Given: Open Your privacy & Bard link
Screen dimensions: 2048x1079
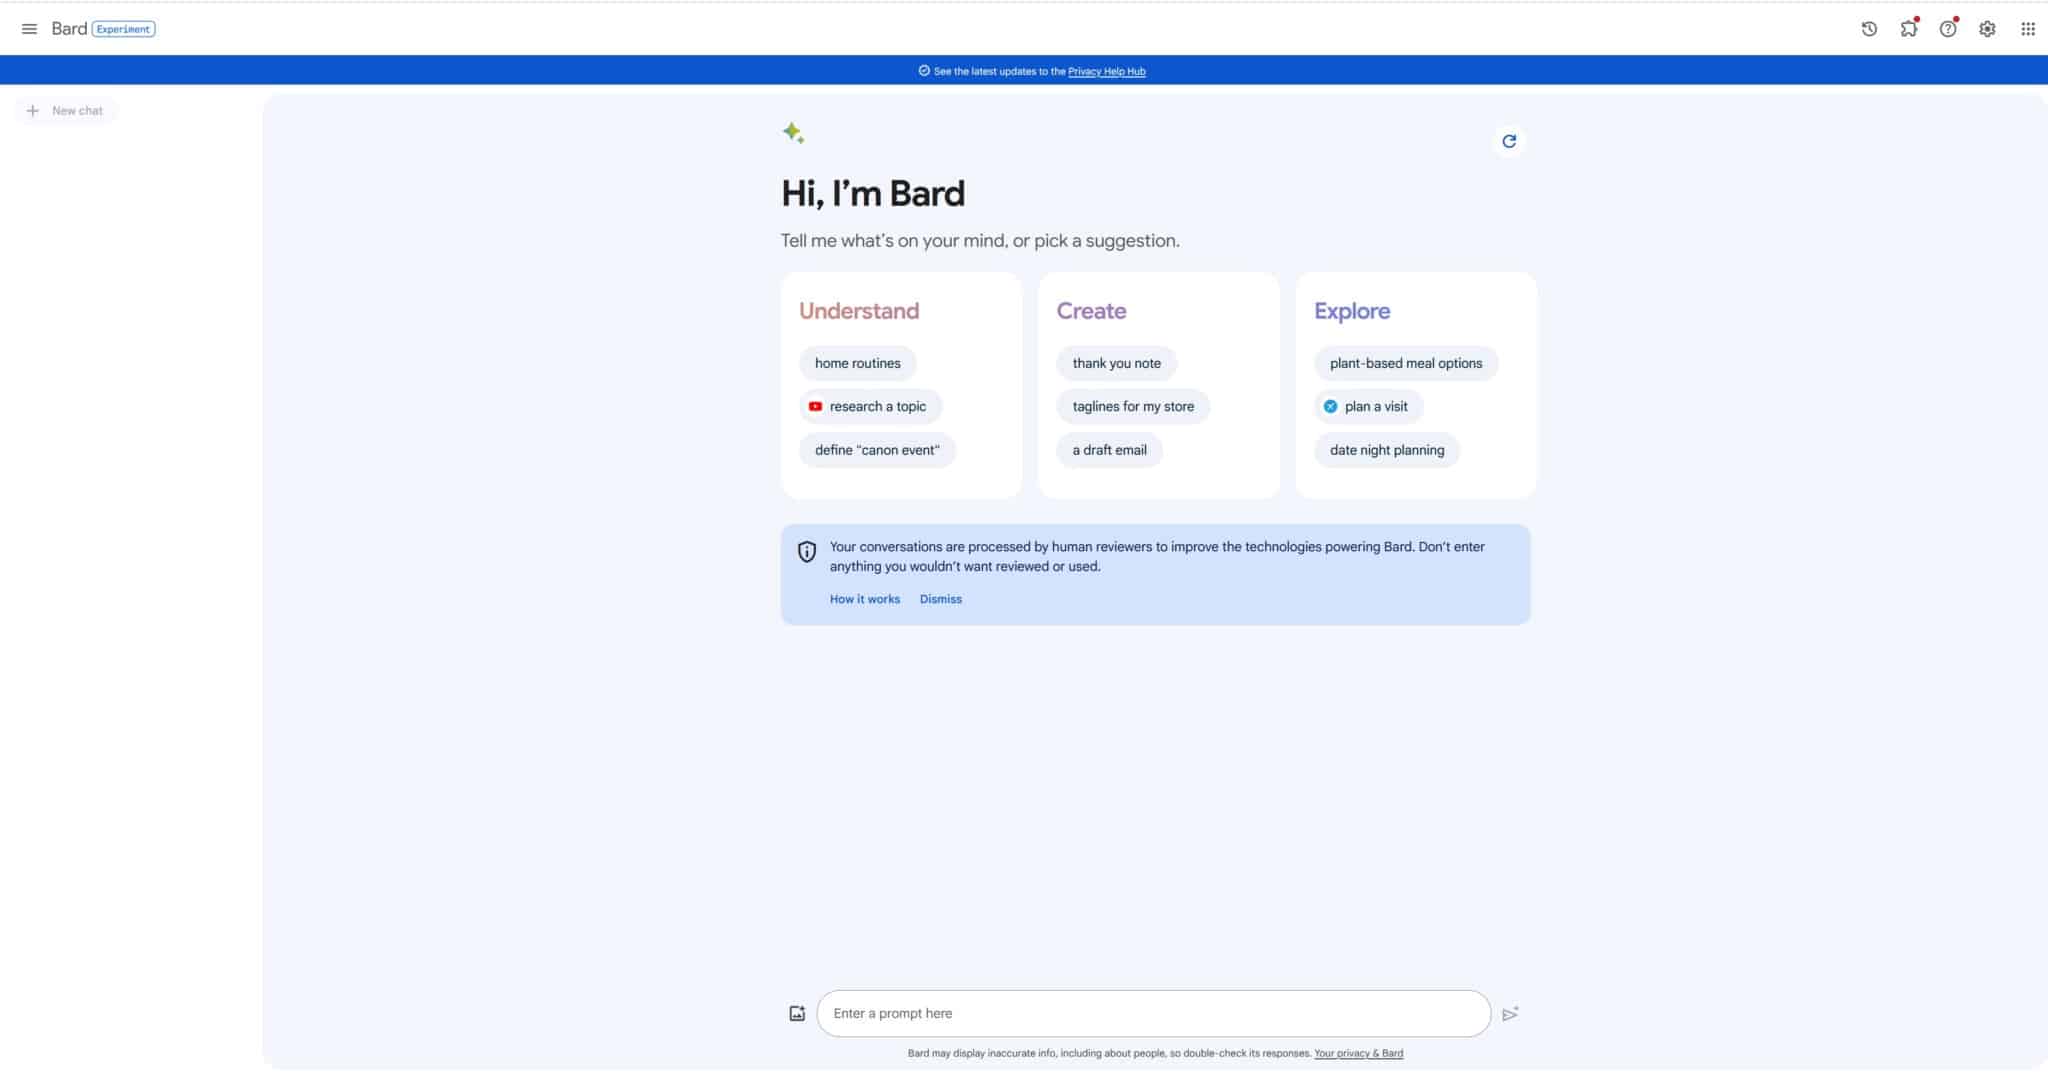Looking at the screenshot, I should (1358, 1053).
